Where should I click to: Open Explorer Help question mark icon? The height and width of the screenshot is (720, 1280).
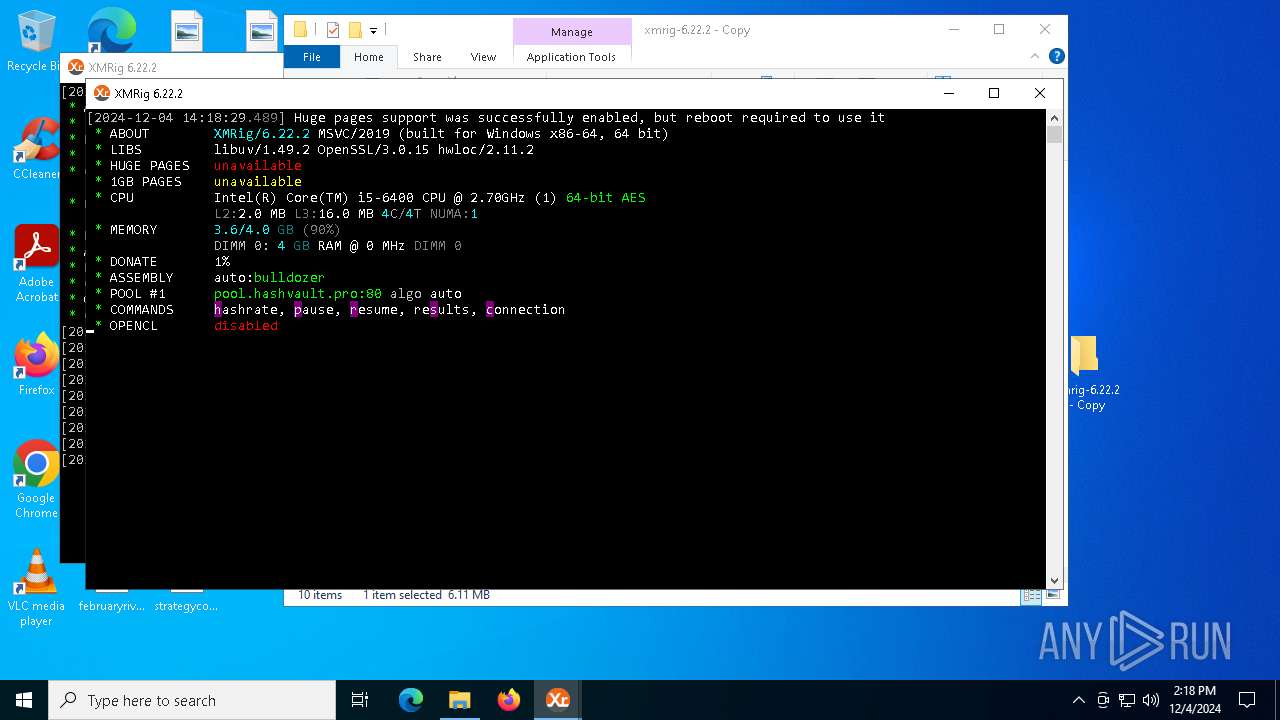1056,56
